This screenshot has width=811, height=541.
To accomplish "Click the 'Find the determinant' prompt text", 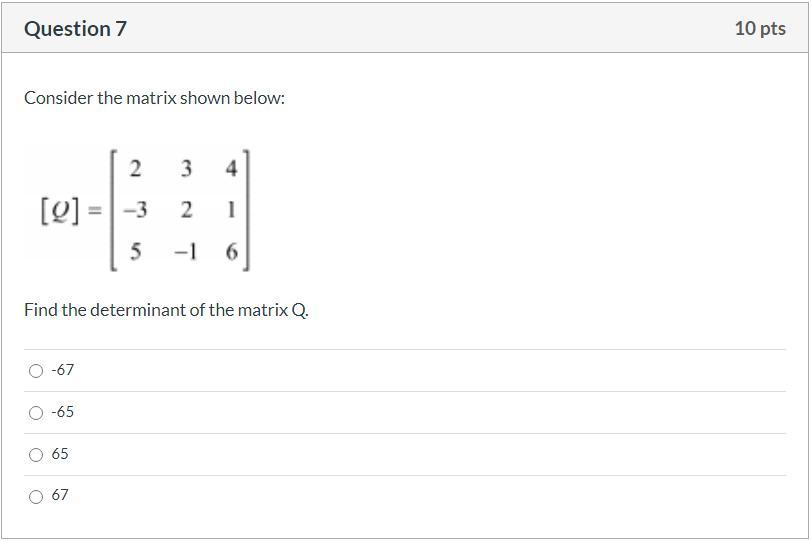I will [166, 310].
